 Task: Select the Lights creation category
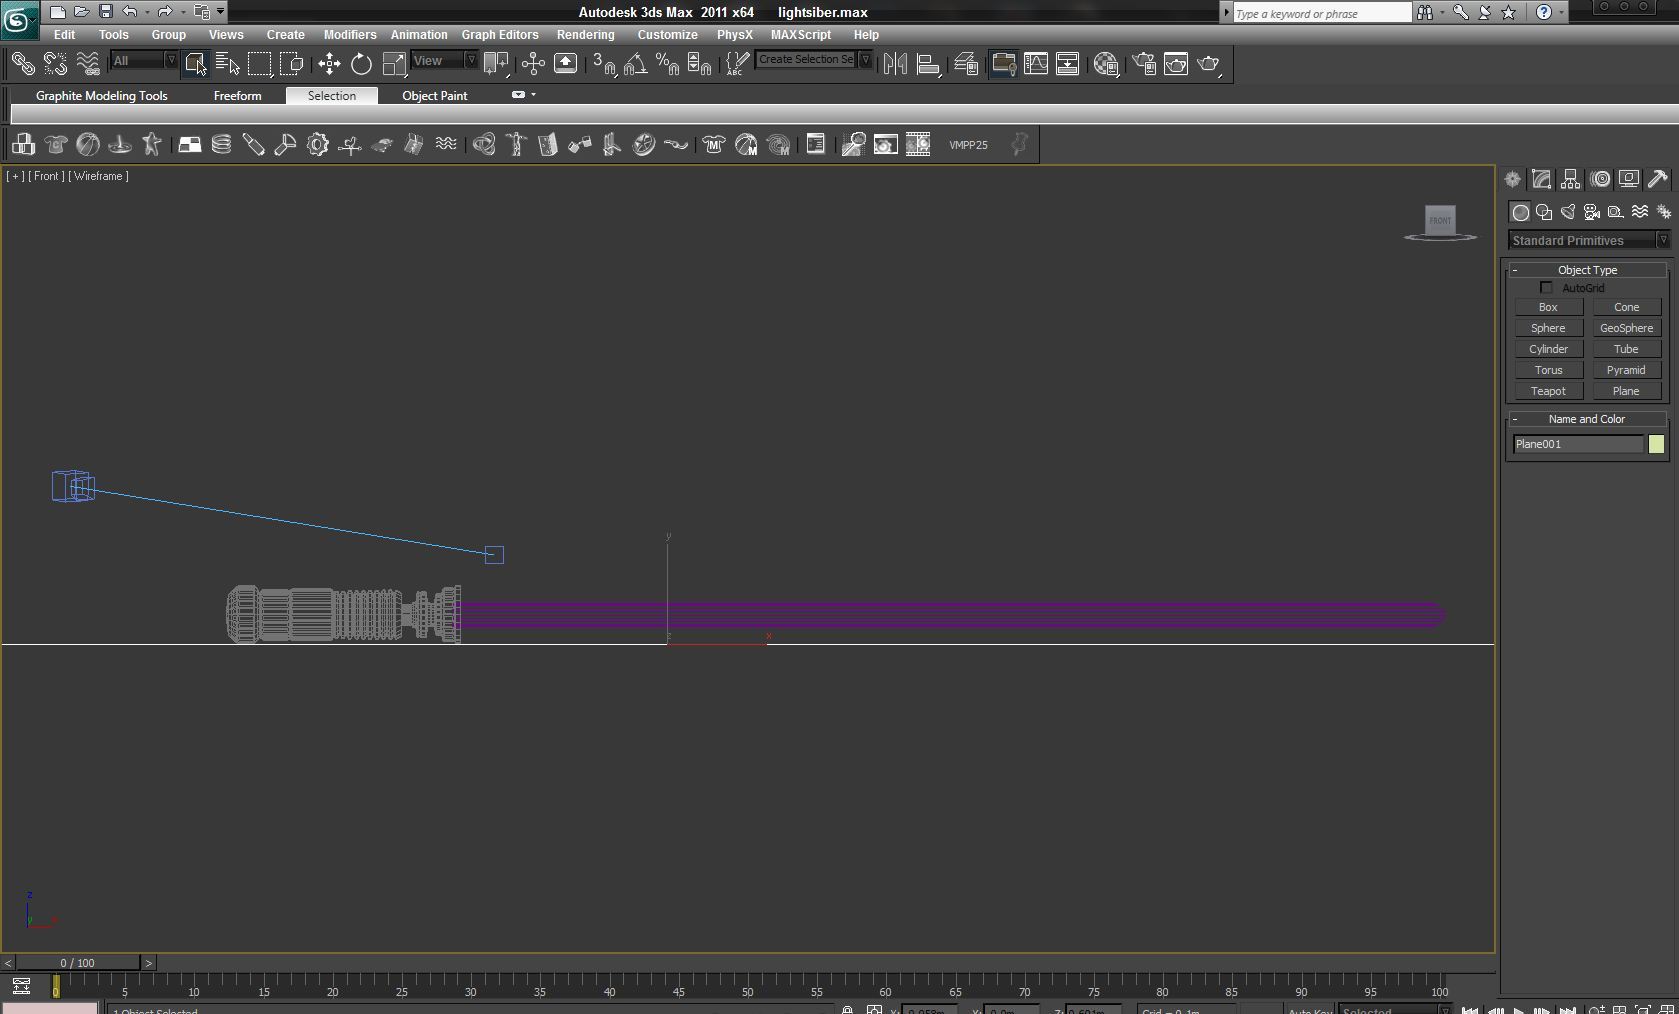point(1568,212)
